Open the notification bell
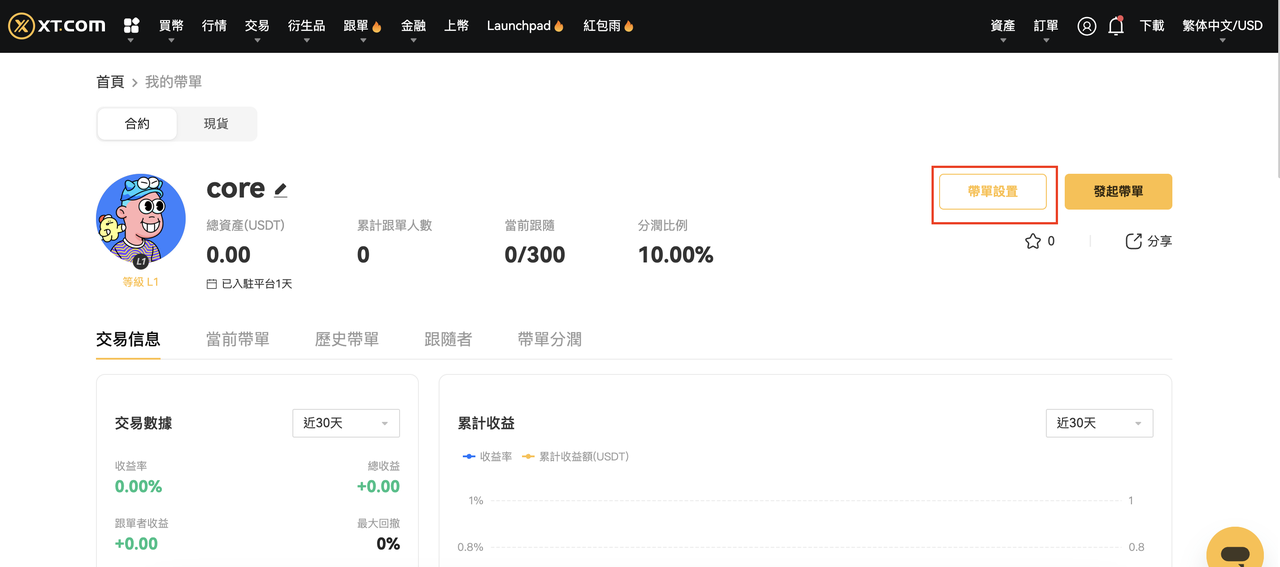This screenshot has height=567, width=1280. (1116, 26)
